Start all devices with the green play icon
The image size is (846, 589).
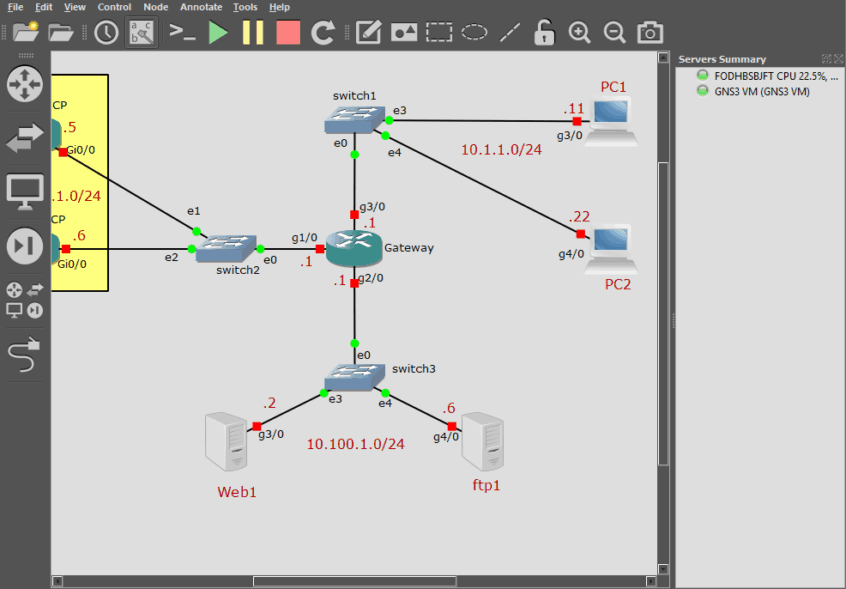218,32
